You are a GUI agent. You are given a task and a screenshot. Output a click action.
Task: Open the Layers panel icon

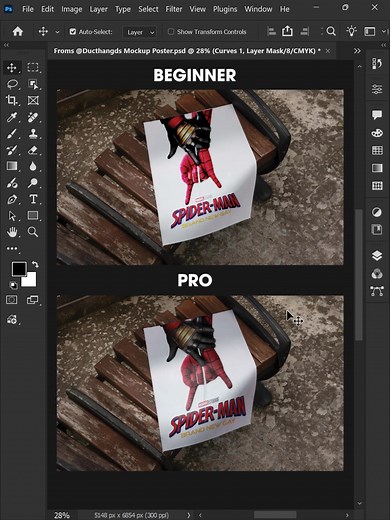tap(377, 256)
